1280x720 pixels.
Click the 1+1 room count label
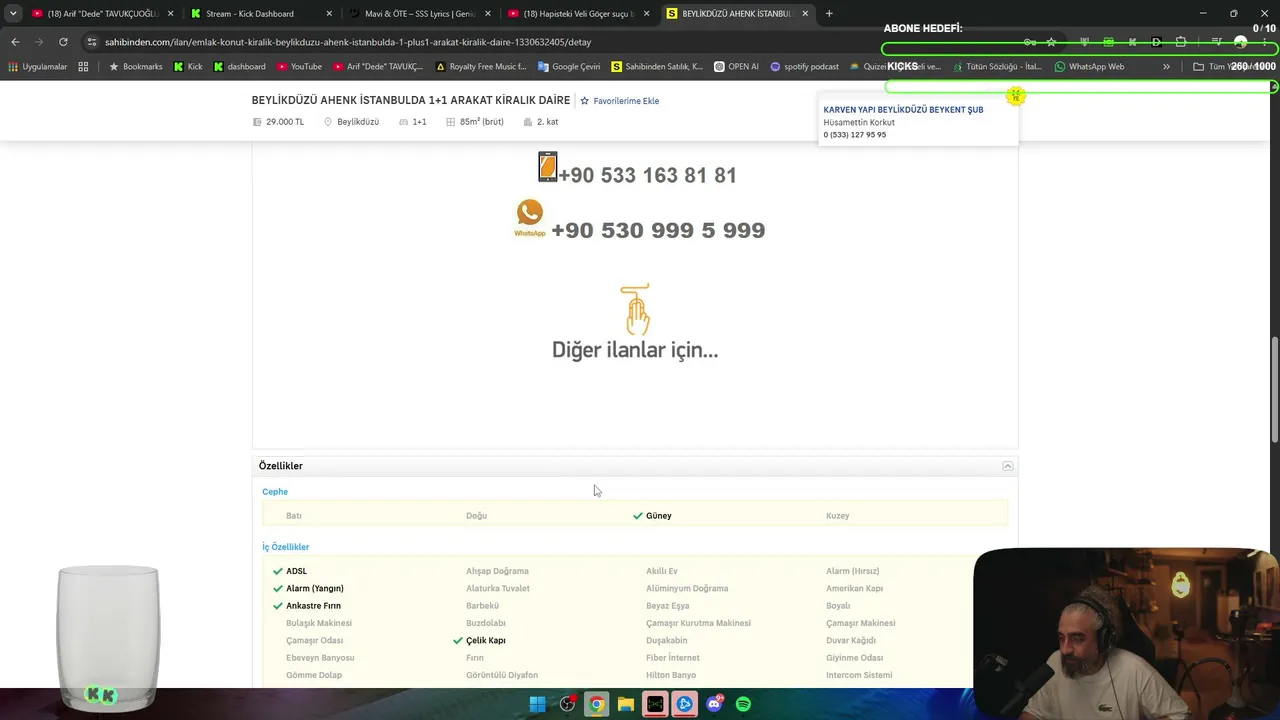(413, 122)
